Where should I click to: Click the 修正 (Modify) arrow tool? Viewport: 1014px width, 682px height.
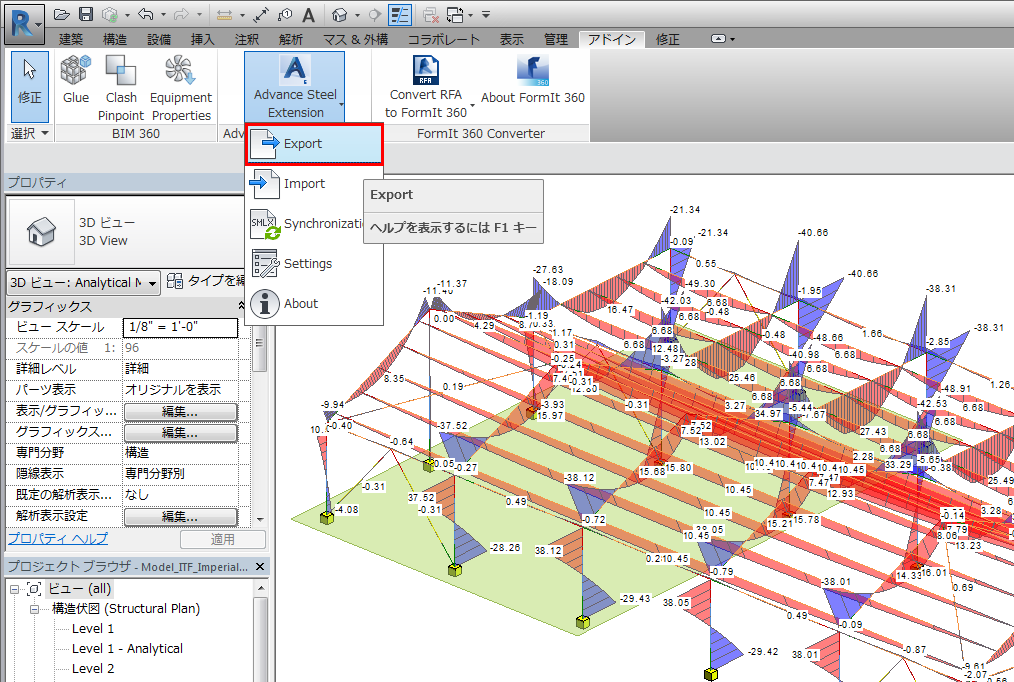[30, 87]
